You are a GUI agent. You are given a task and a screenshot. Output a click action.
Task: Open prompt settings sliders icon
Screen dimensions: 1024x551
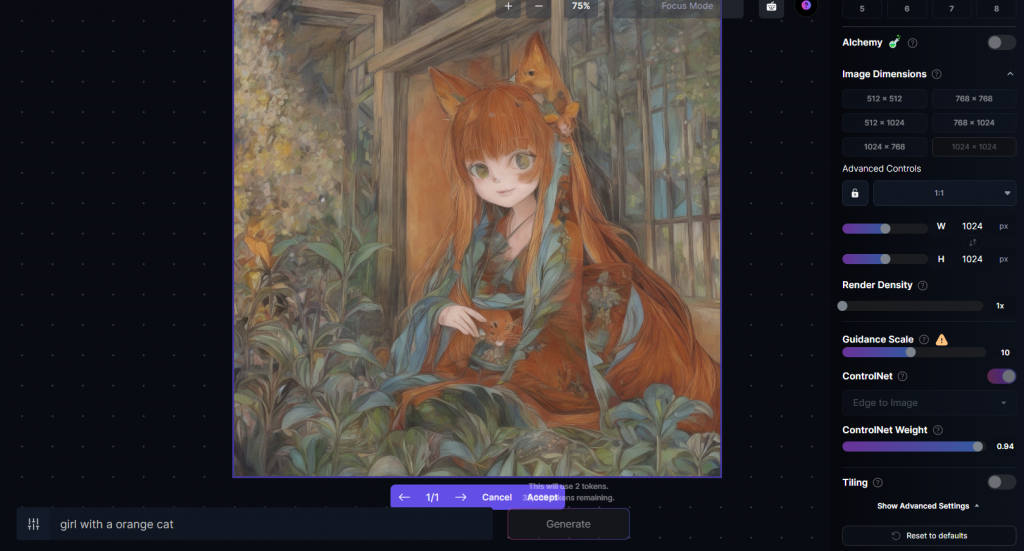pyautogui.click(x=33, y=524)
